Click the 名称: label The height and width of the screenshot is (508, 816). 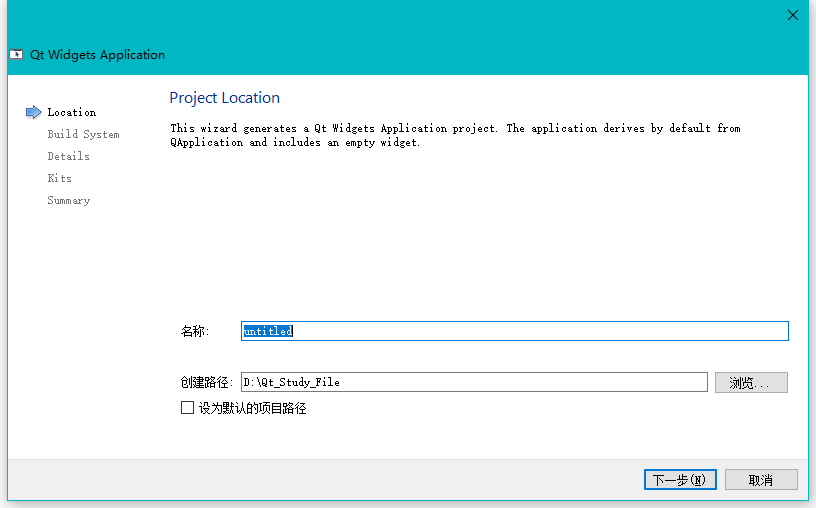click(x=195, y=331)
